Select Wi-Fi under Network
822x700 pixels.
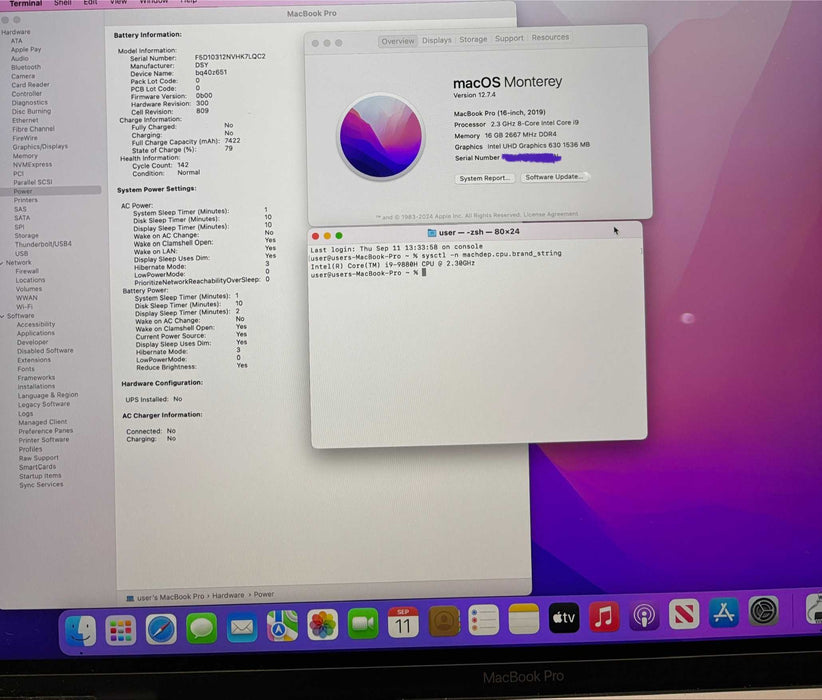click(24, 307)
